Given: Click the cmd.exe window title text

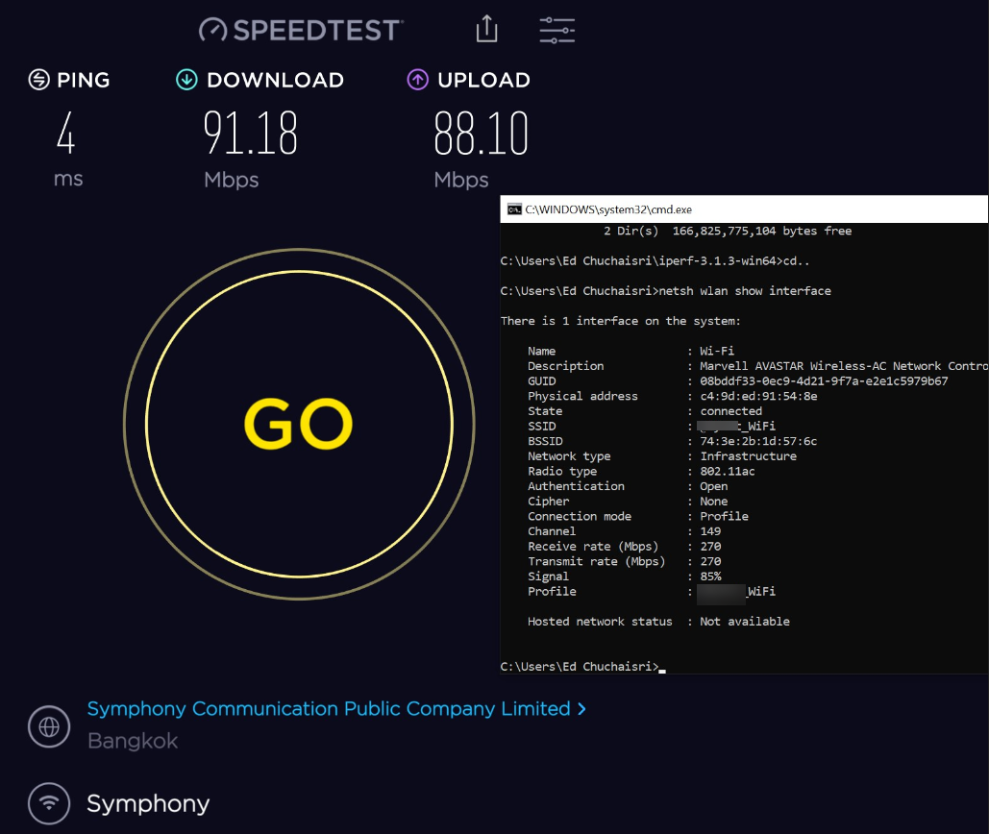Looking at the screenshot, I should coord(609,209).
